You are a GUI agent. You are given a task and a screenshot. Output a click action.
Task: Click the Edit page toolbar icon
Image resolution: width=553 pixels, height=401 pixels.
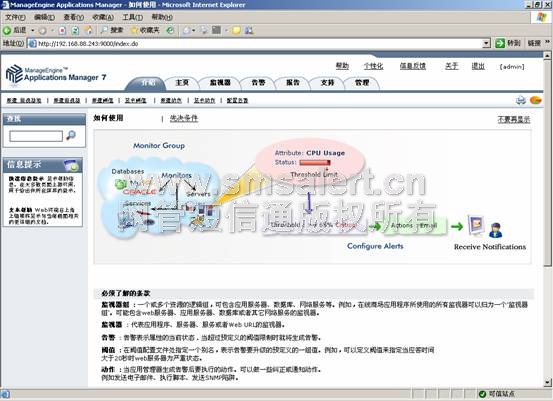[x=217, y=30]
